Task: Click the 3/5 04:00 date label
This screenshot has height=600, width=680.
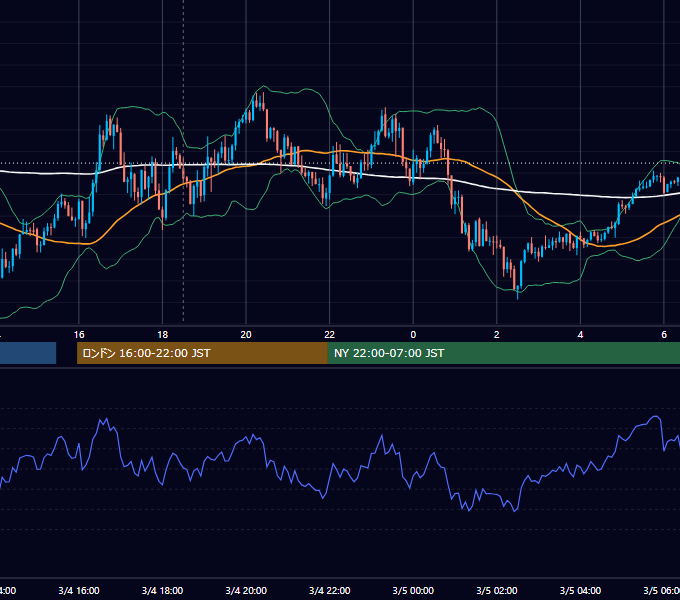Action: (x=580, y=591)
